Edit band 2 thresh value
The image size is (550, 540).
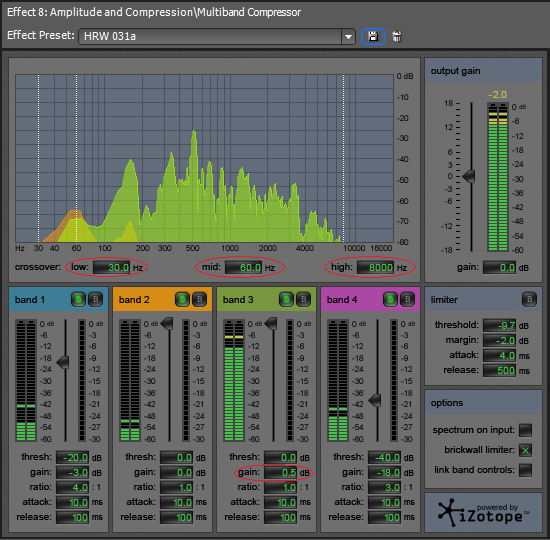point(176,458)
